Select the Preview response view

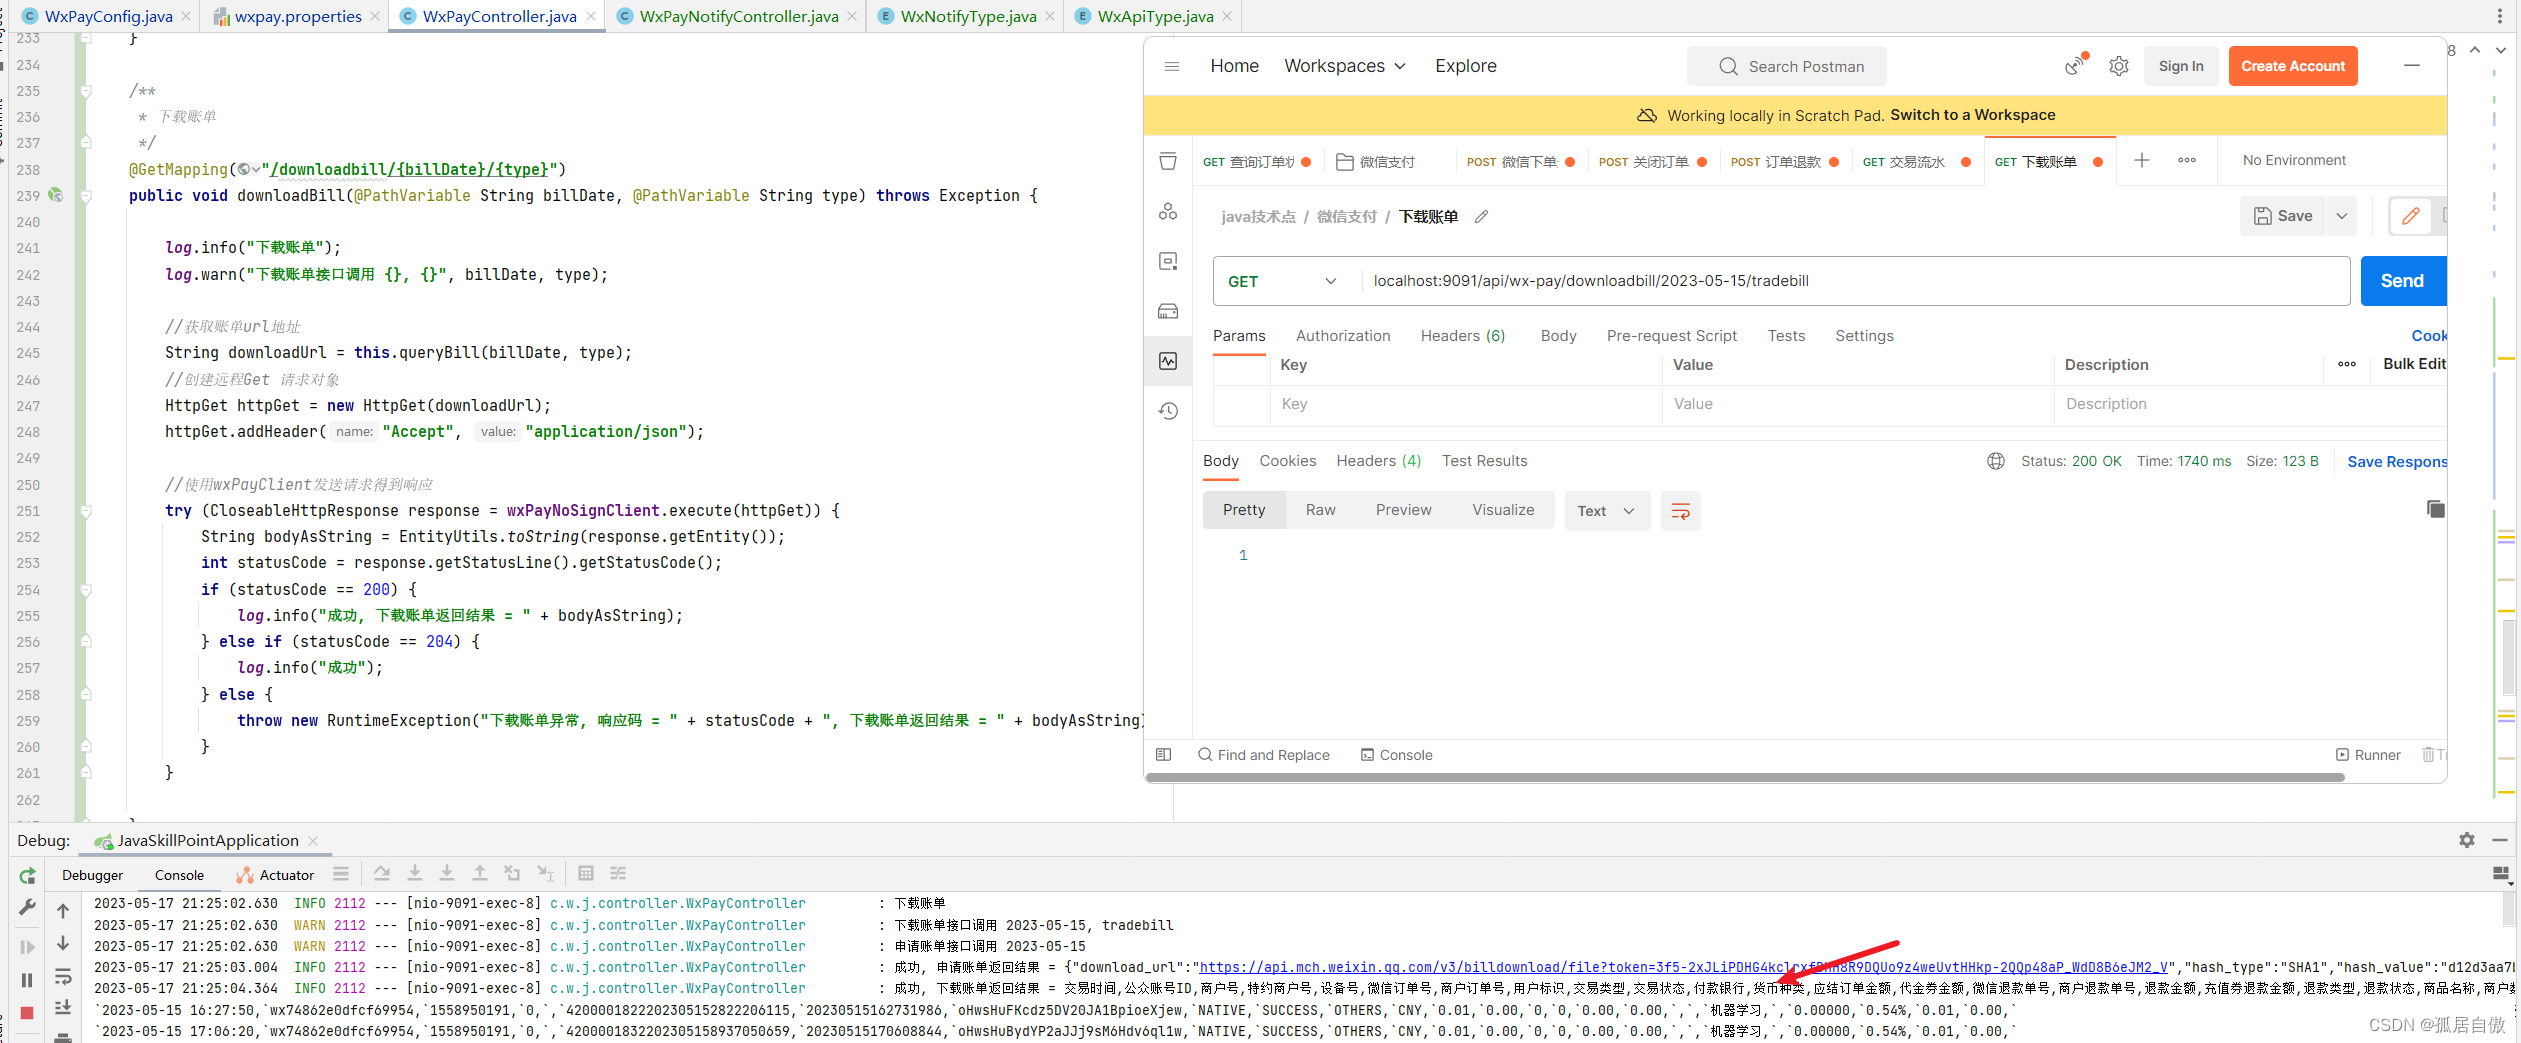tap(1403, 511)
